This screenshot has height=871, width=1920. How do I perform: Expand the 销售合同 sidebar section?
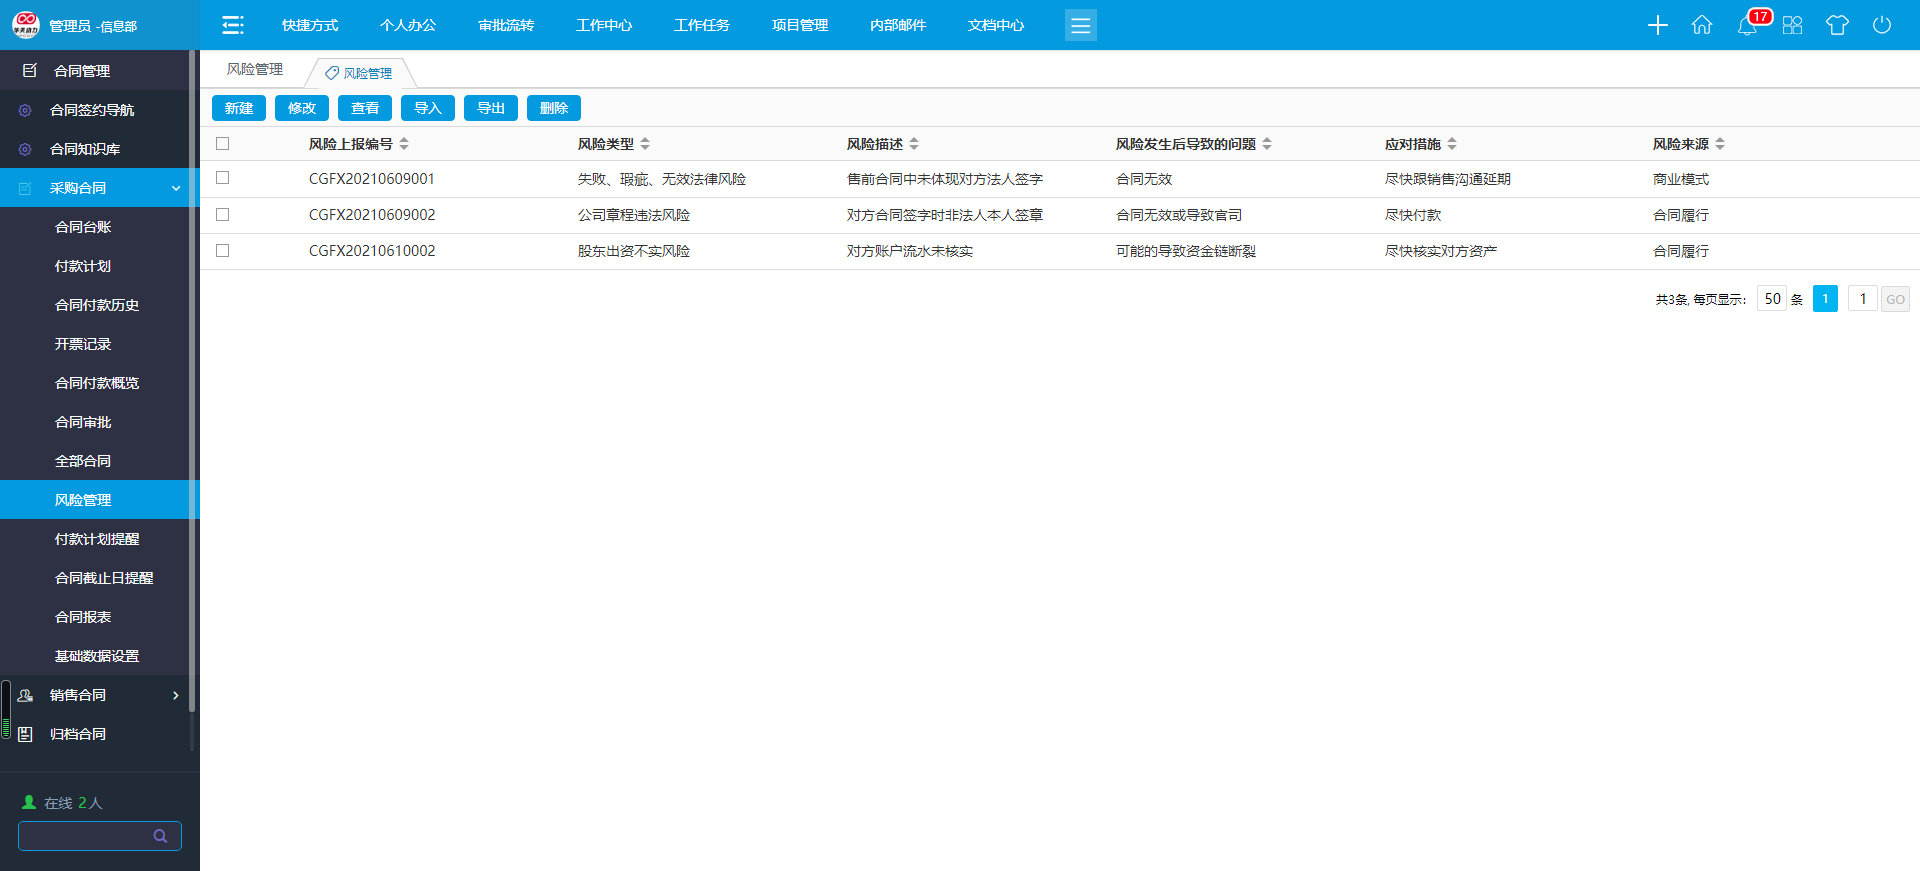[x=176, y=695]
